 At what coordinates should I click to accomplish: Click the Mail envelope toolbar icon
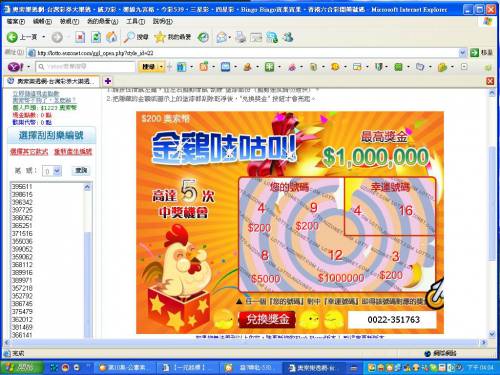pyautogui.click(x=221, y=37)
